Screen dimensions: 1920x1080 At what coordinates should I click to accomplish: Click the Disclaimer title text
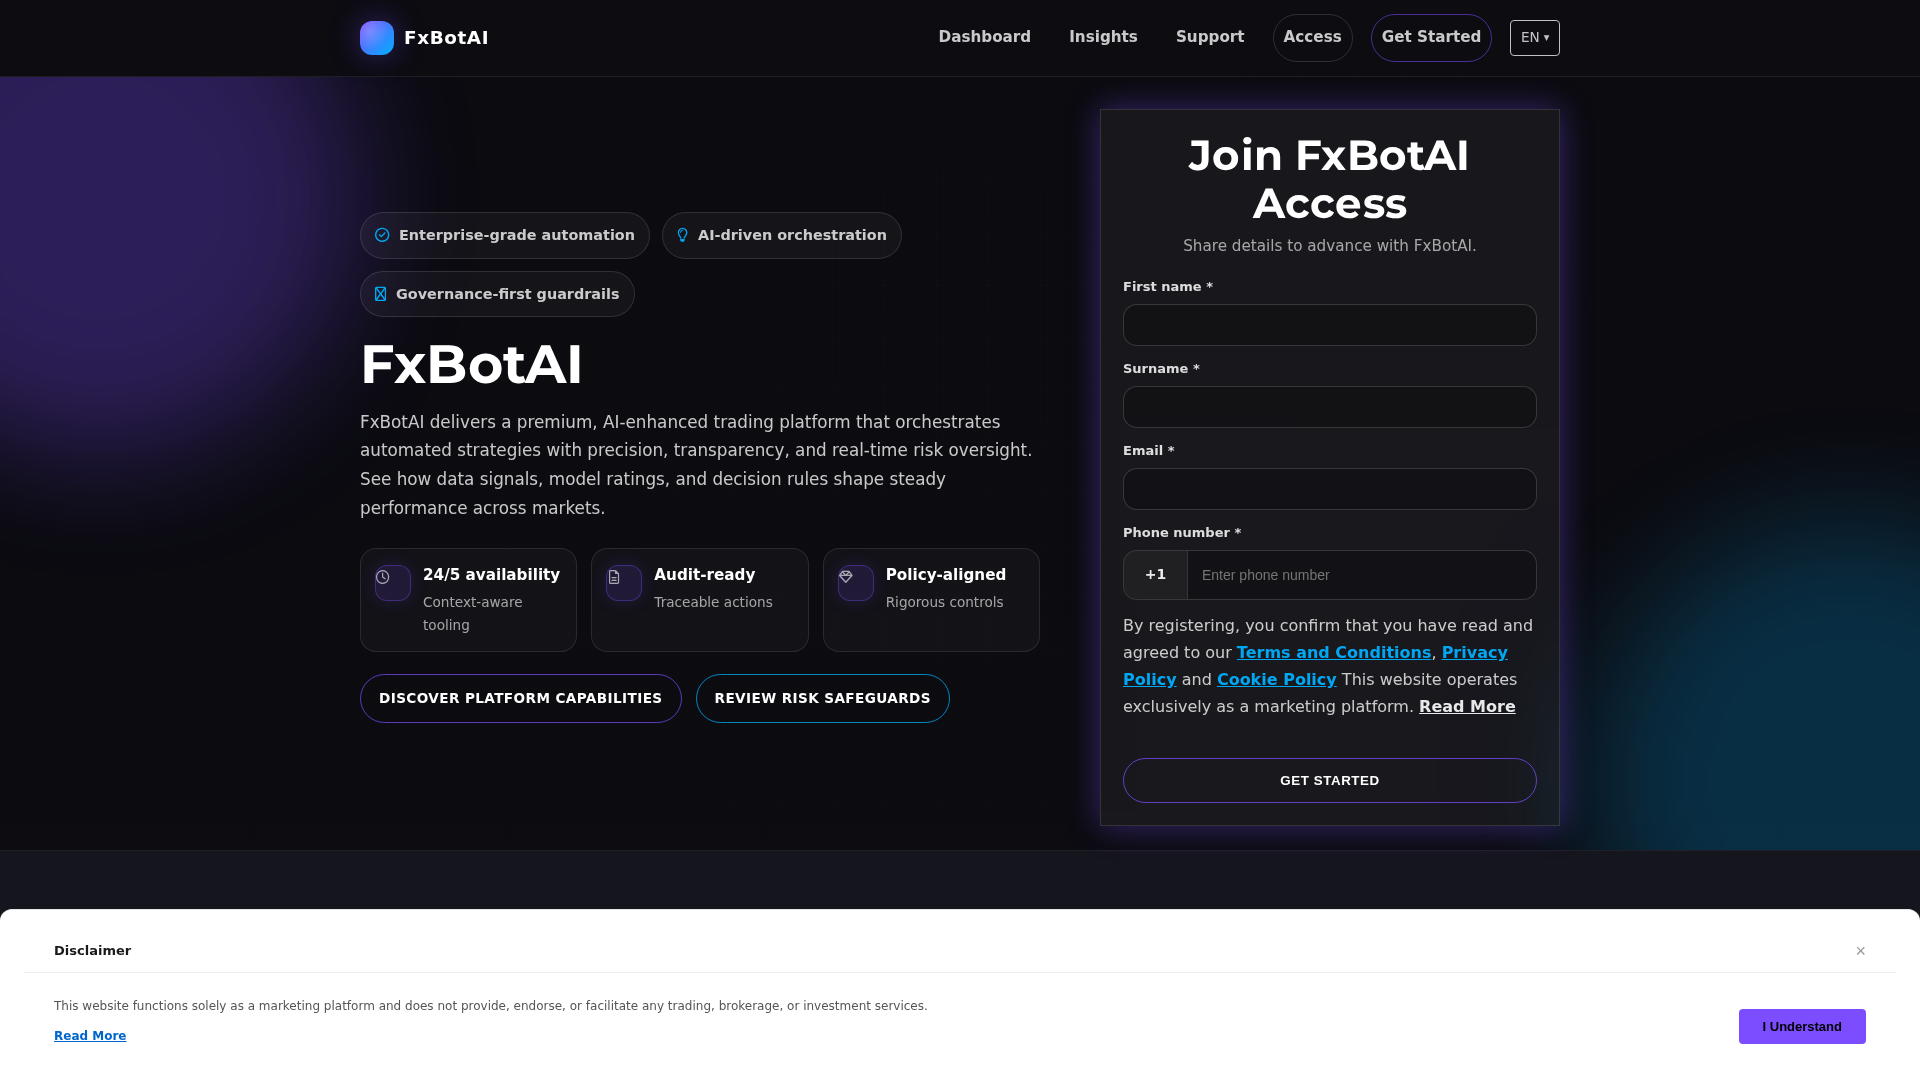click(92, 951)
